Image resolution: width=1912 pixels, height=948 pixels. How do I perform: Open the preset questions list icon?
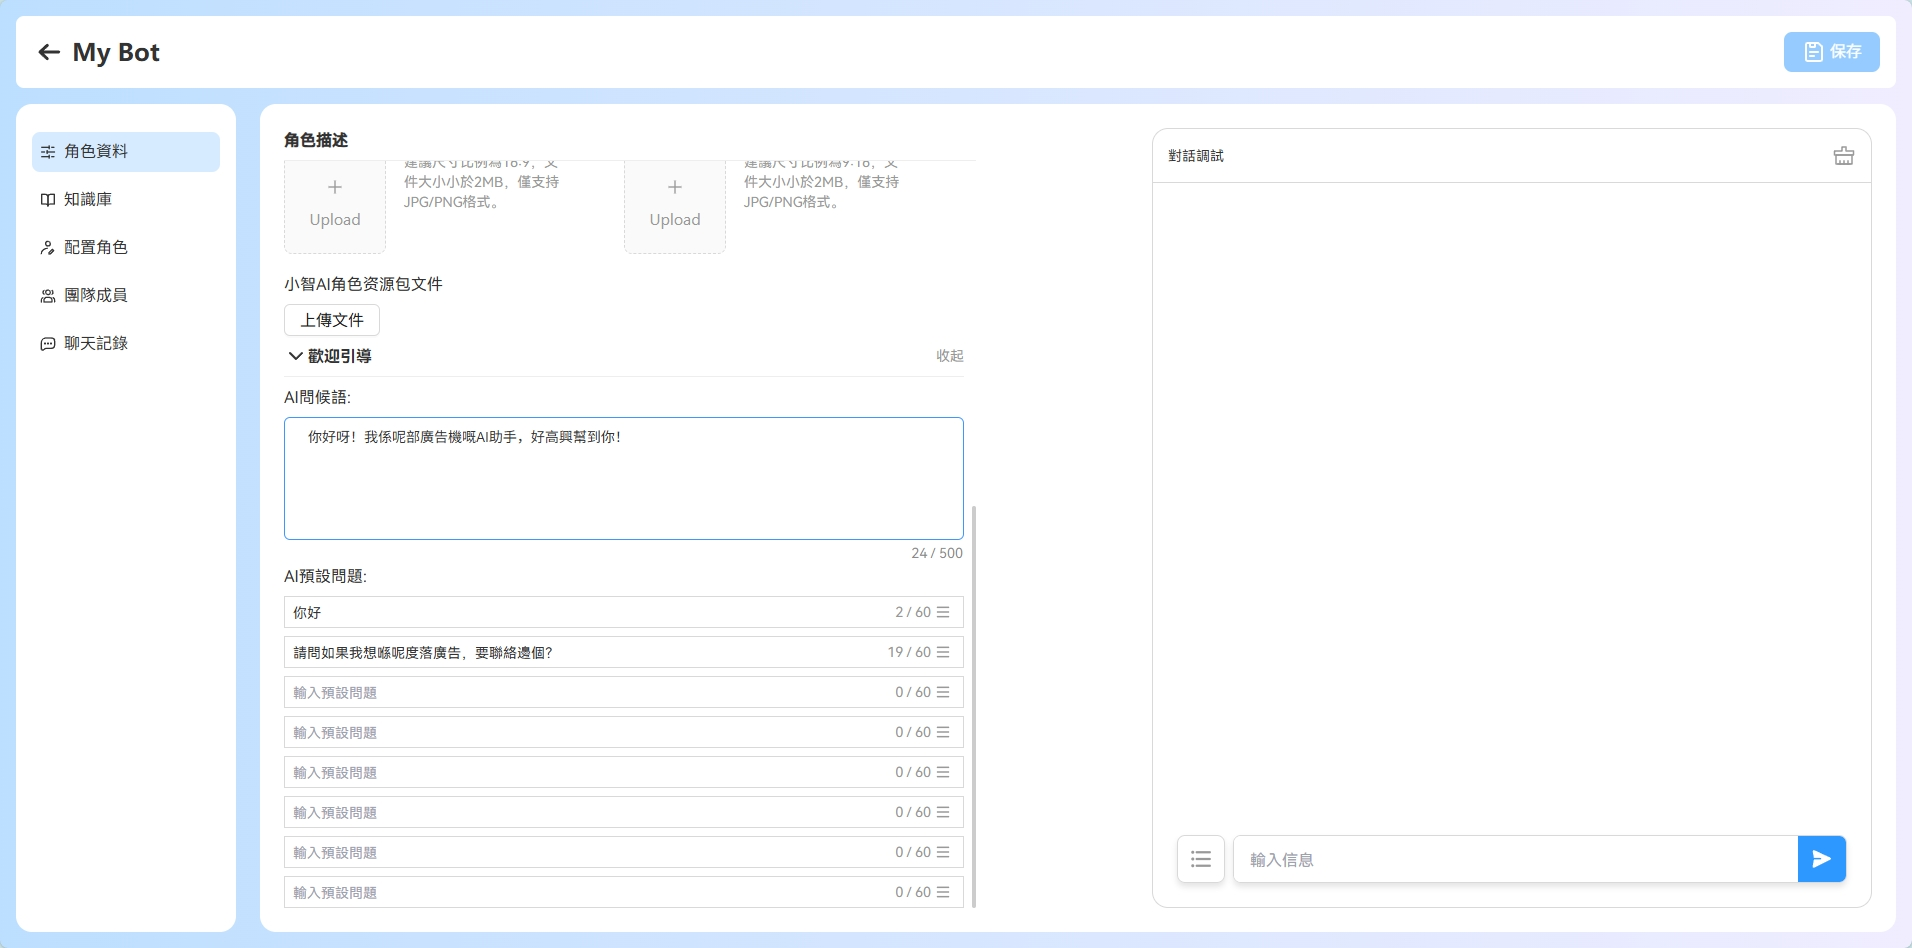(x=1200, y=859)
